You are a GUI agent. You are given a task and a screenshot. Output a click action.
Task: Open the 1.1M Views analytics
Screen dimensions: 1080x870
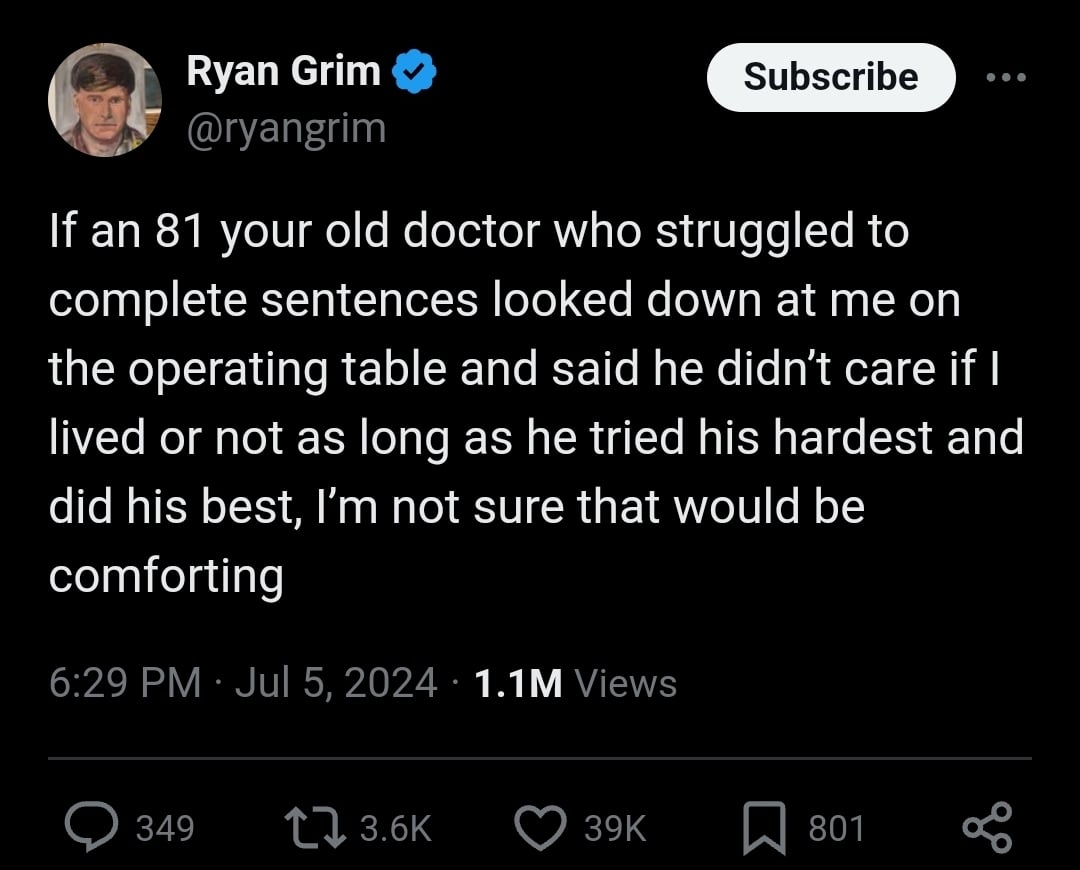576,684
